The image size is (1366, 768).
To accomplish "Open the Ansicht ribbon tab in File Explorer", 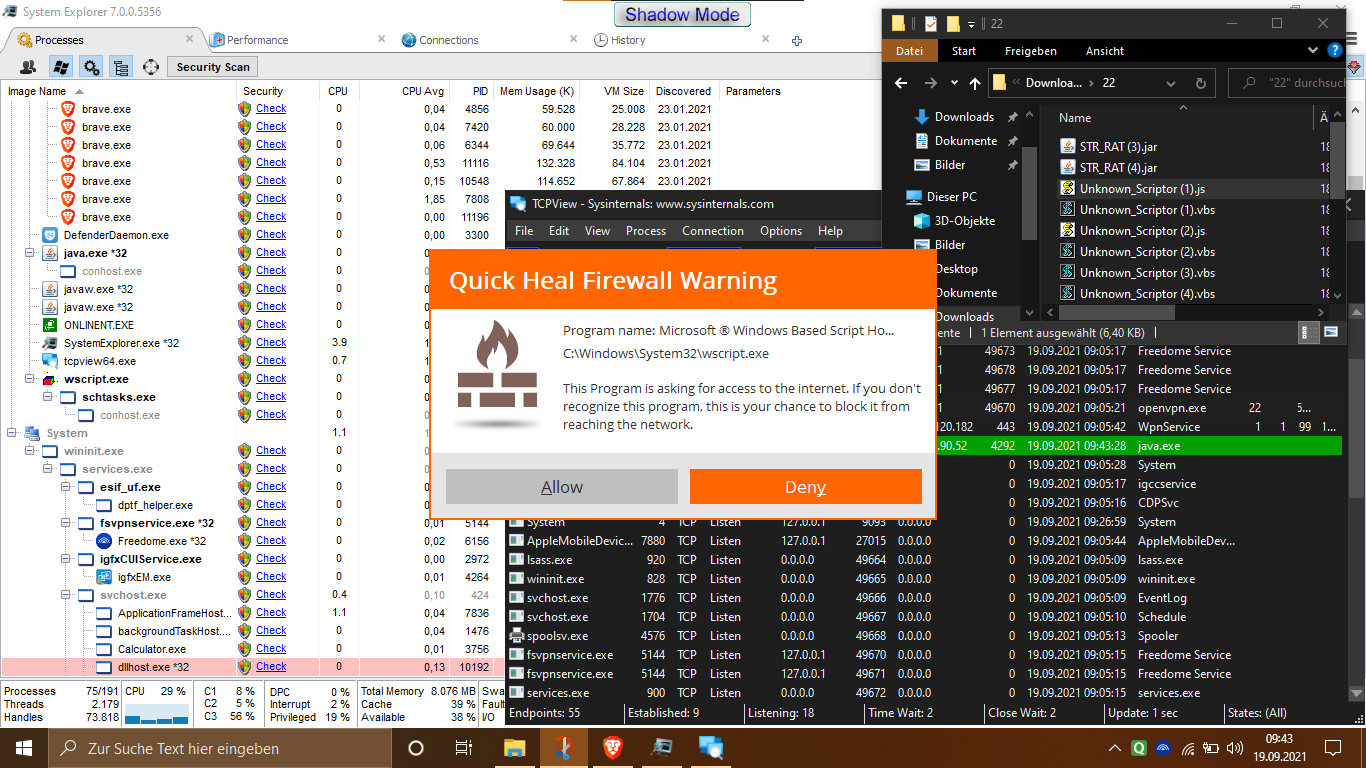I will pyautogui.click(x=1105, y=51).
